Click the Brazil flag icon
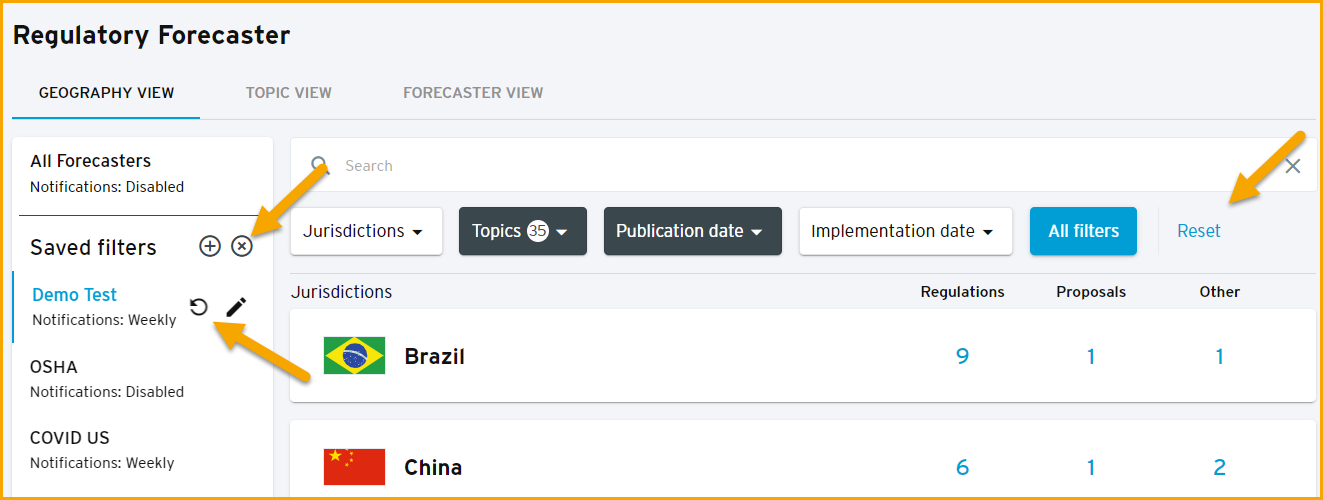Image resolution: width=1323 pixels, height=500 pixels. click(x=354, y=356)
